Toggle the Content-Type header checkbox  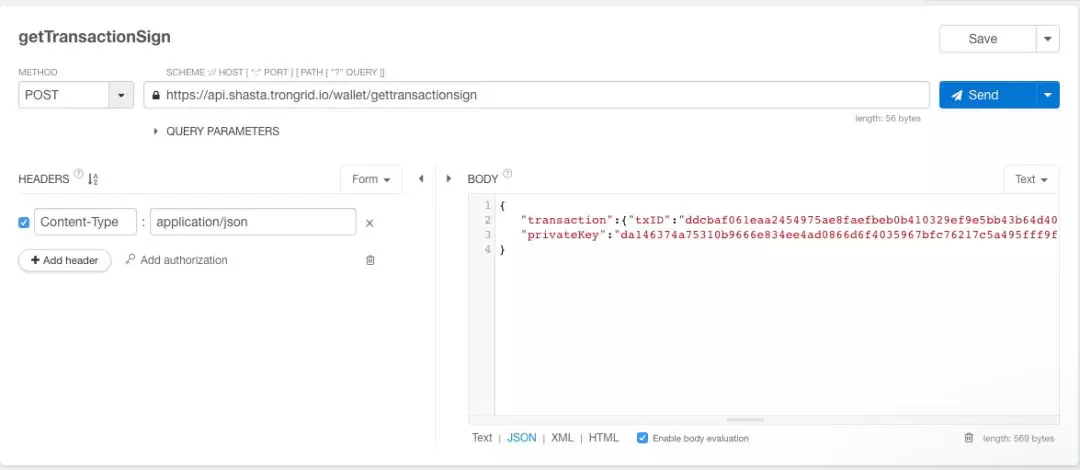(24, 222)
